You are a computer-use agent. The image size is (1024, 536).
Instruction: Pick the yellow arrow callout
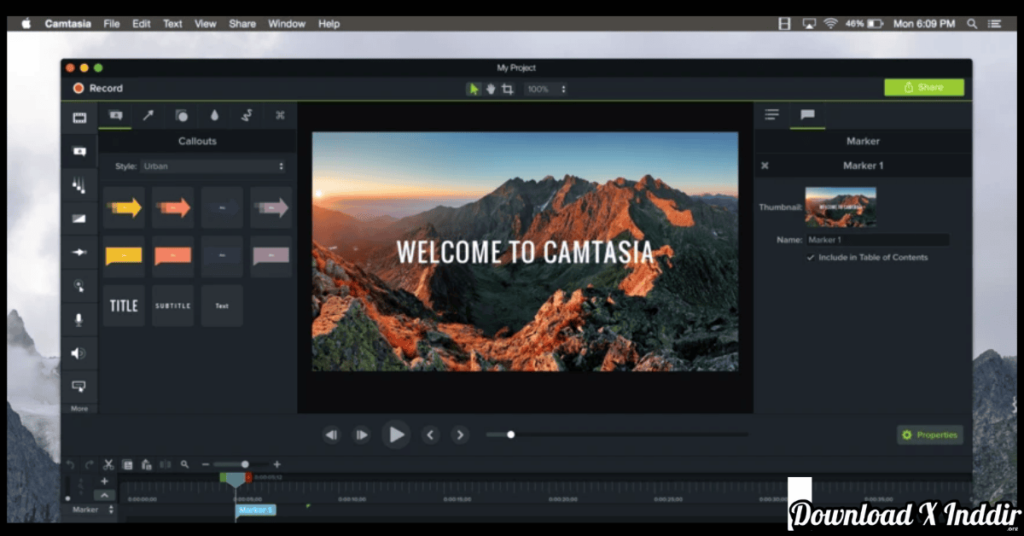(x=124, y=208)
